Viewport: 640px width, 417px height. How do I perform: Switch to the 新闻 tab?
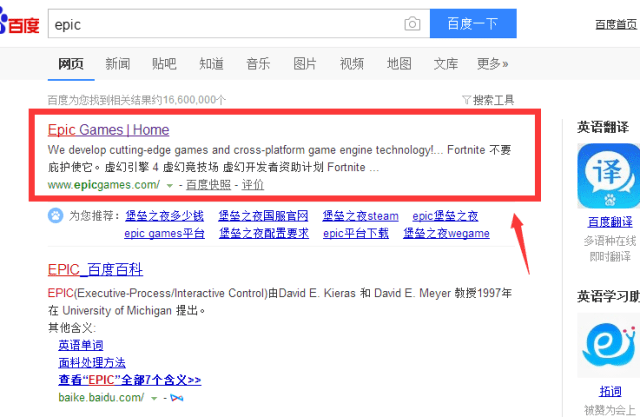pyautogui.click(x=117, y=64)
